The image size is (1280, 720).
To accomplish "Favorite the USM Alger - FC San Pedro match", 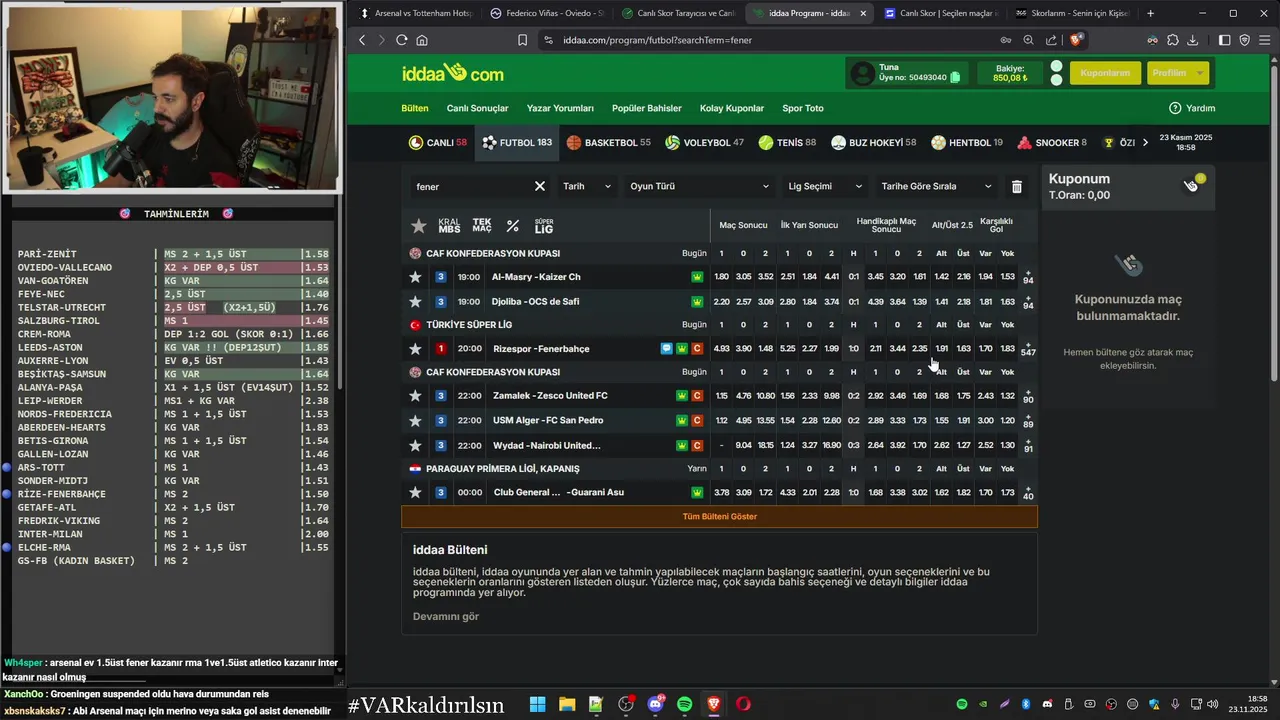I will pyautogui.click(x=415, y=421).
